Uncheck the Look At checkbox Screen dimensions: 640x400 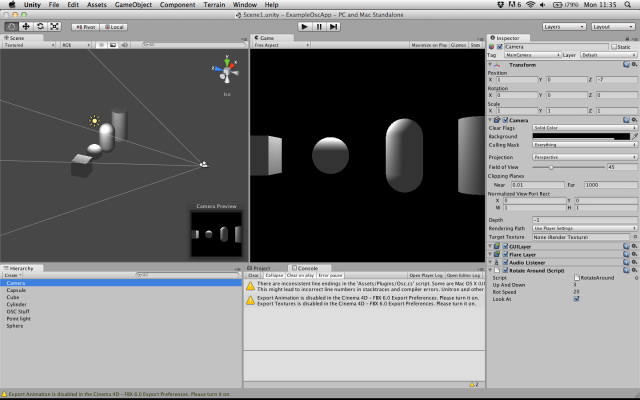pyautogui.click(x=576, y=299)
